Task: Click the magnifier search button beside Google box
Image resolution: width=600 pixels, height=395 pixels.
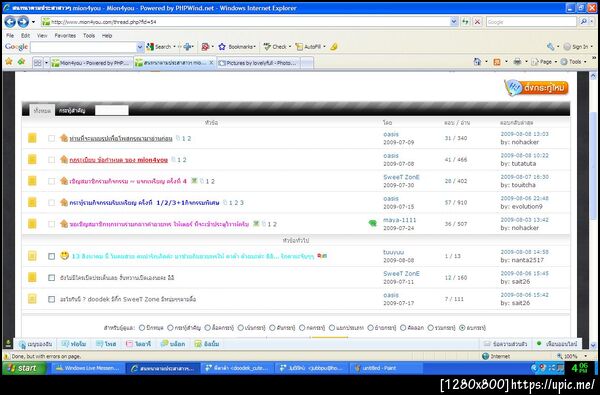Action: click(583, 22)
